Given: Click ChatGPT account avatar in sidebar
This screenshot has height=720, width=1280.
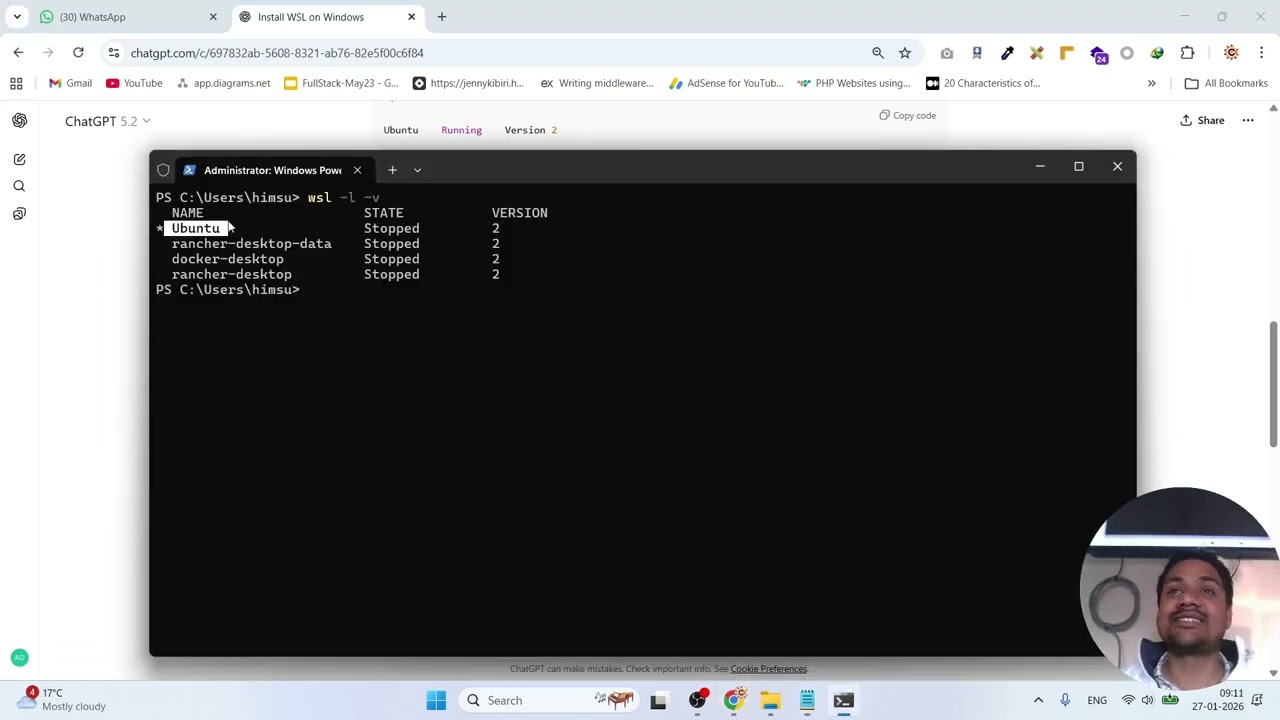Looking at the screenshot, I should pos(19,658).
